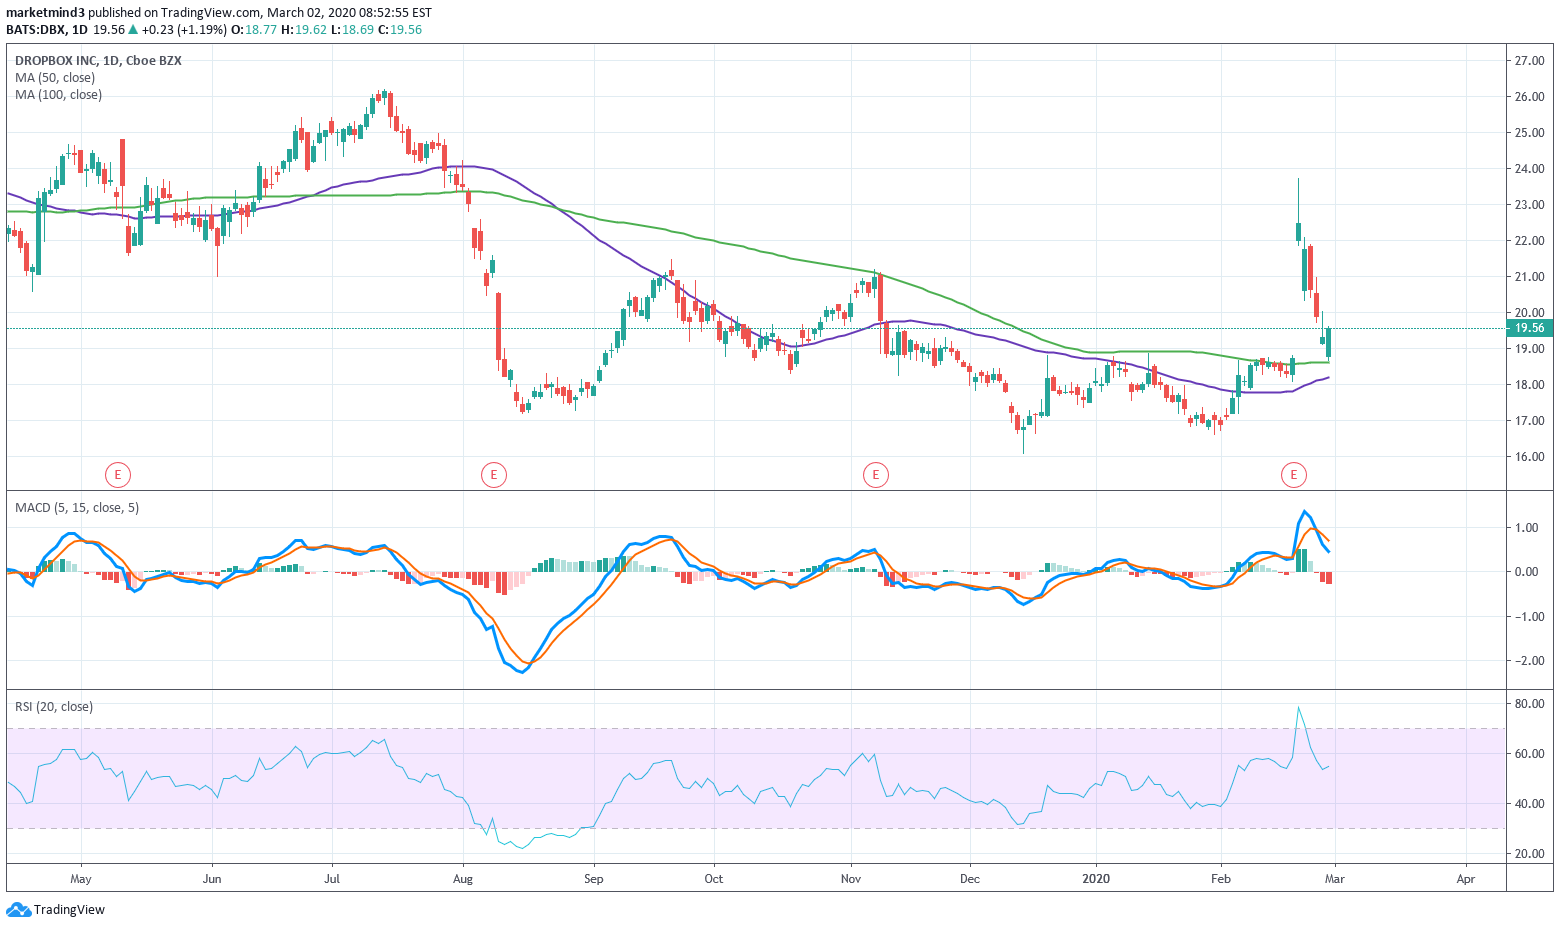Select the November earnings E marker

pyautogui.click(x=876, y=474)
